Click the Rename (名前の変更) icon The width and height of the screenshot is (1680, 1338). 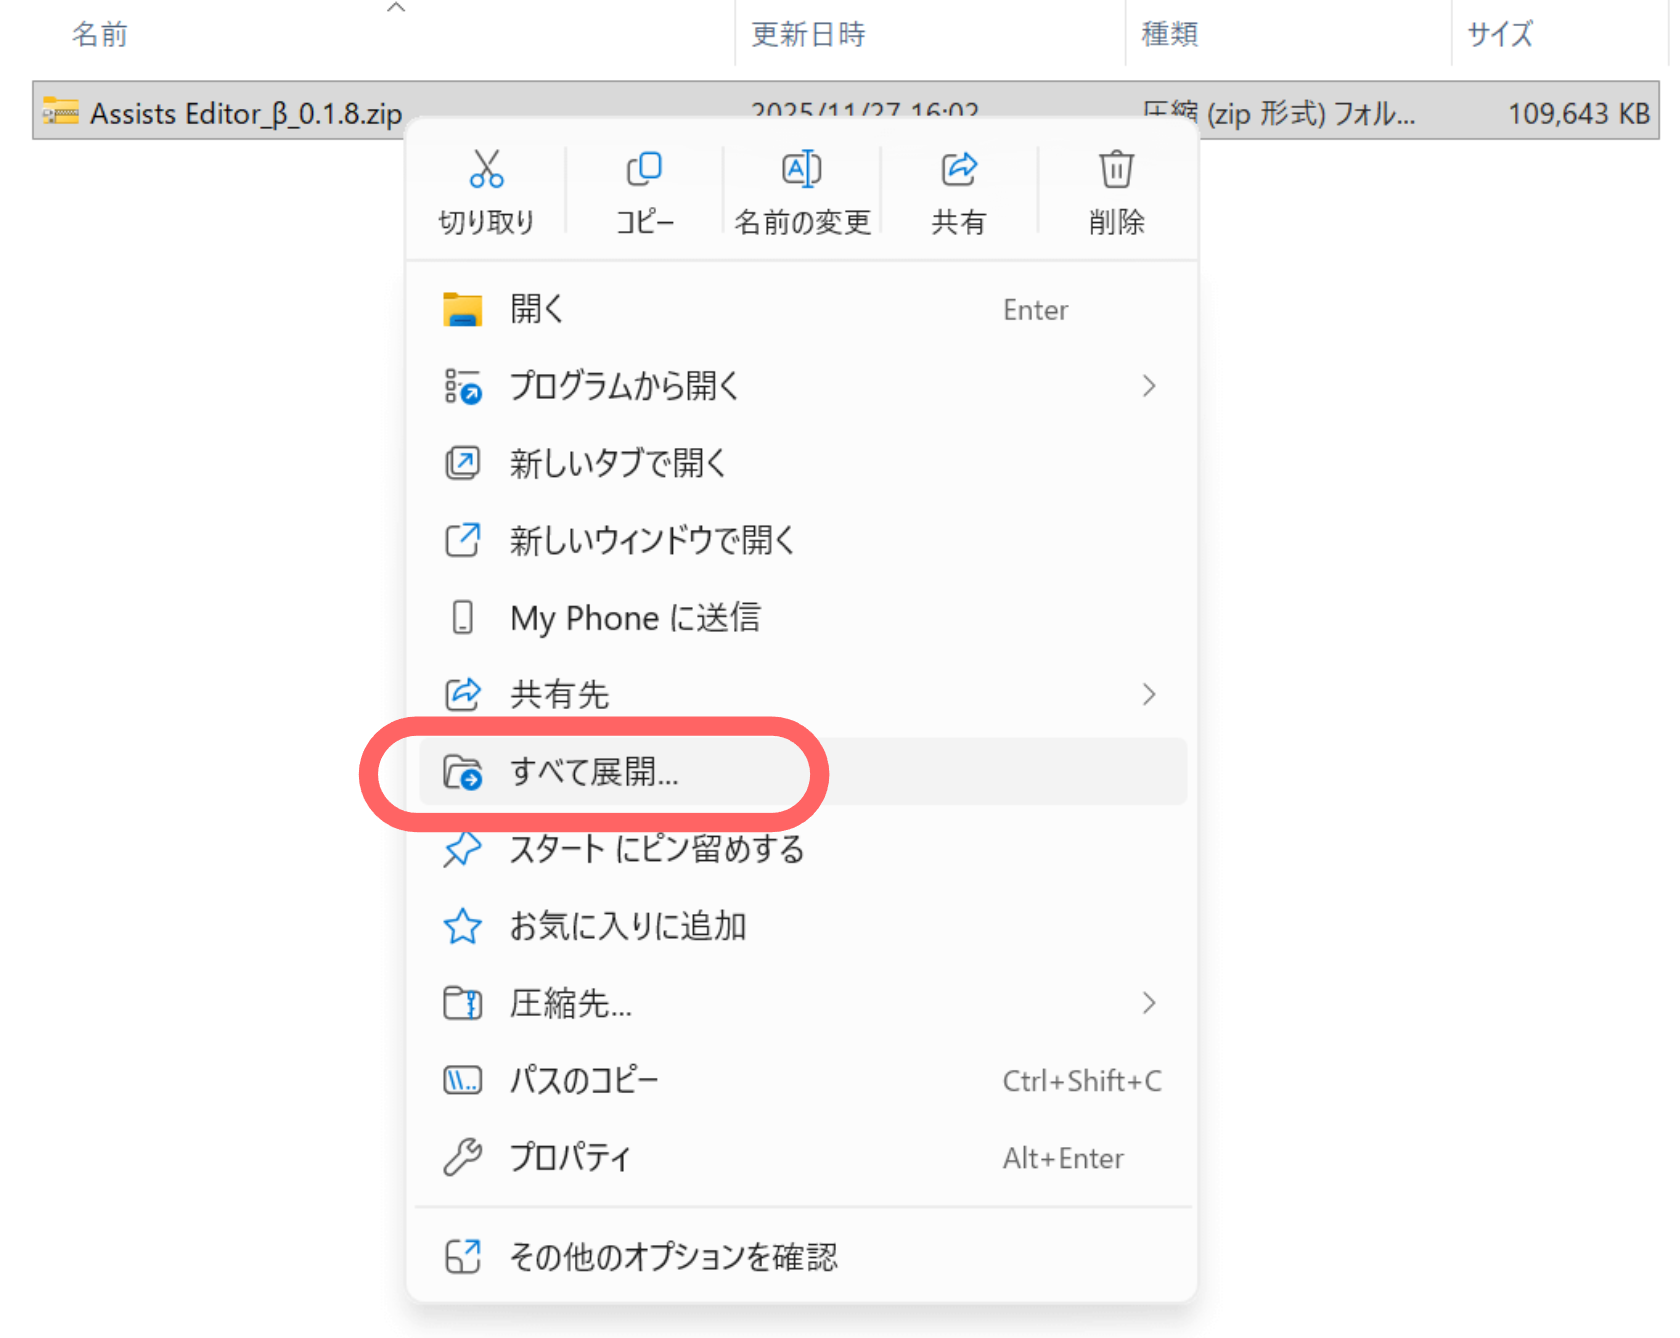tap(802, 170)
